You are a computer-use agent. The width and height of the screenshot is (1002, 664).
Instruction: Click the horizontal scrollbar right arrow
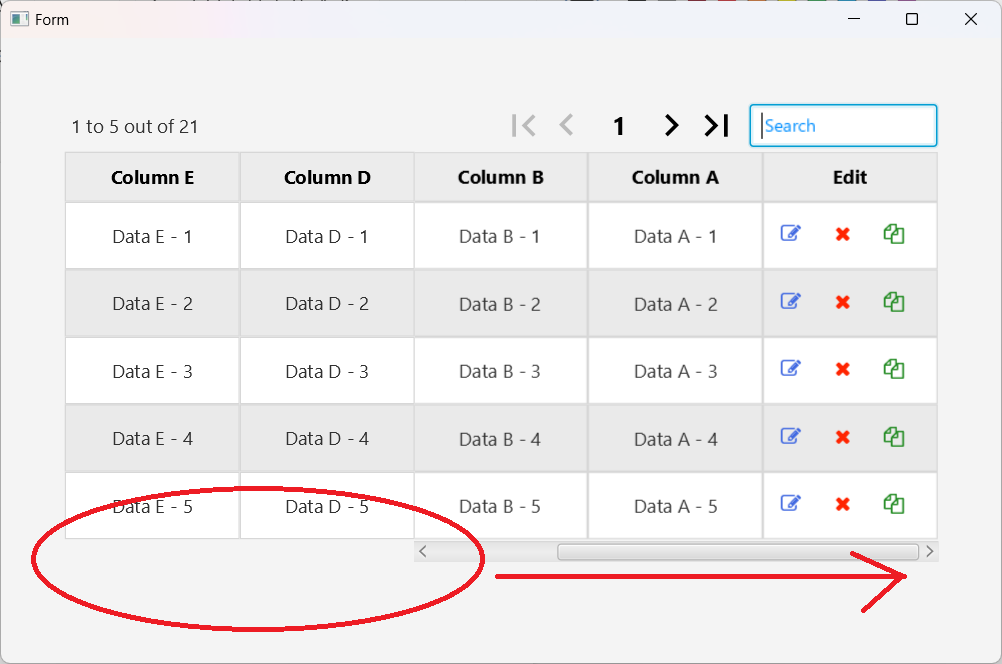[930, 551]
